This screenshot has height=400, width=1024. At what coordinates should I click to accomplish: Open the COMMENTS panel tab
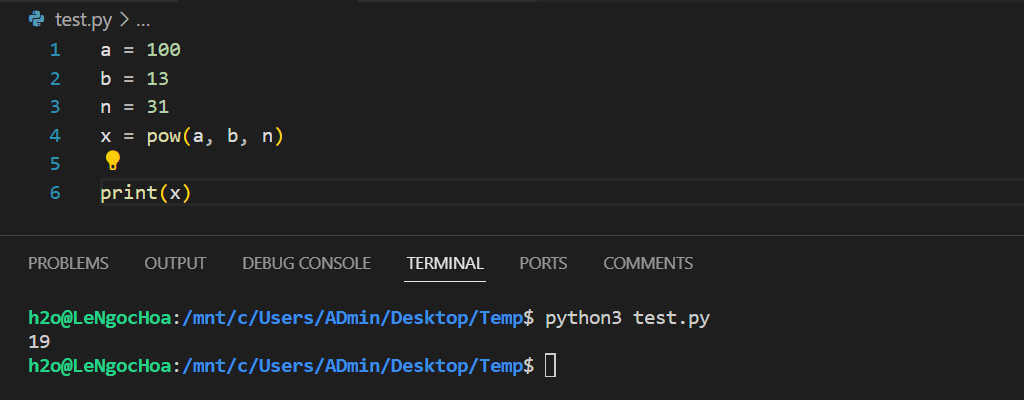648,264
